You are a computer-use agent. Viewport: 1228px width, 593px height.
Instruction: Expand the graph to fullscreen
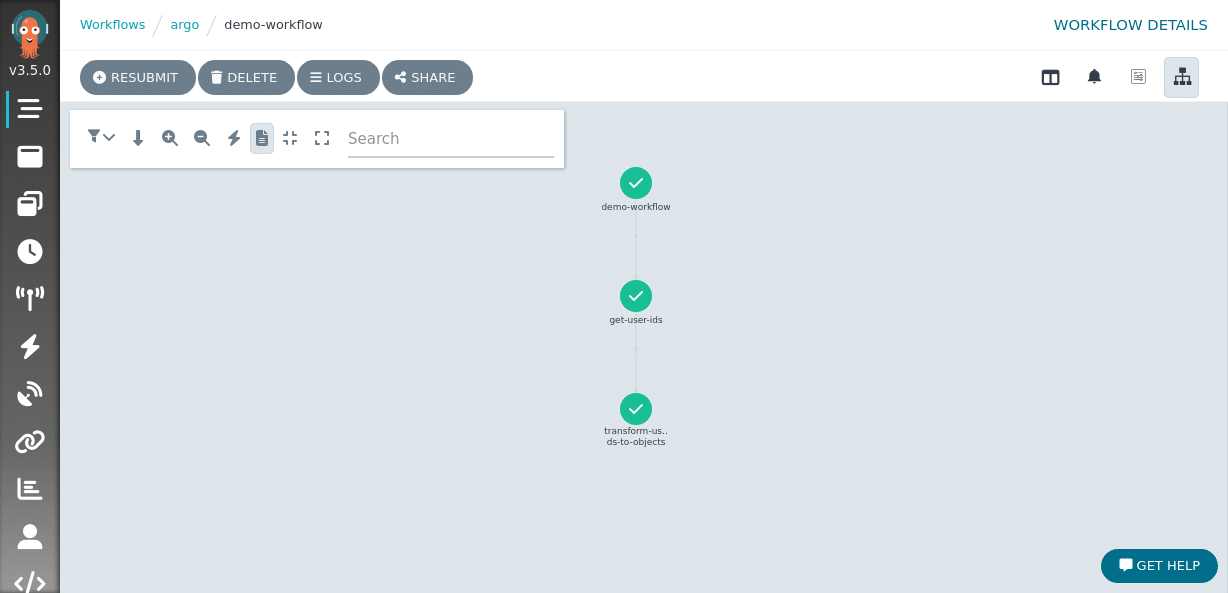[322, 138]
